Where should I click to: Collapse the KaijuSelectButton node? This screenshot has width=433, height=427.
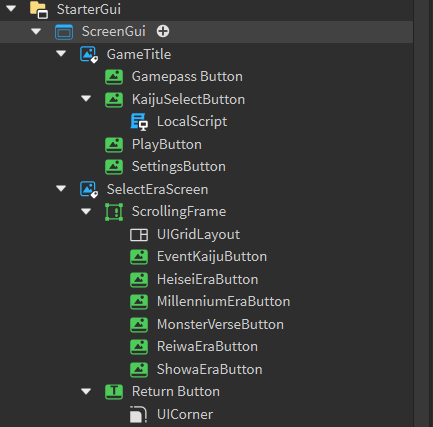(86, 99)
